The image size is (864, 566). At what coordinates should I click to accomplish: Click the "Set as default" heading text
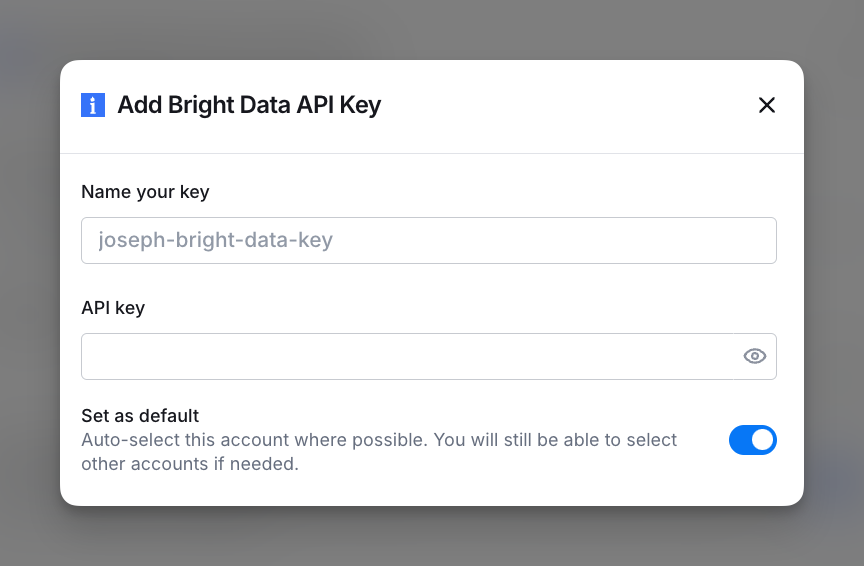(x=140, y=416)
